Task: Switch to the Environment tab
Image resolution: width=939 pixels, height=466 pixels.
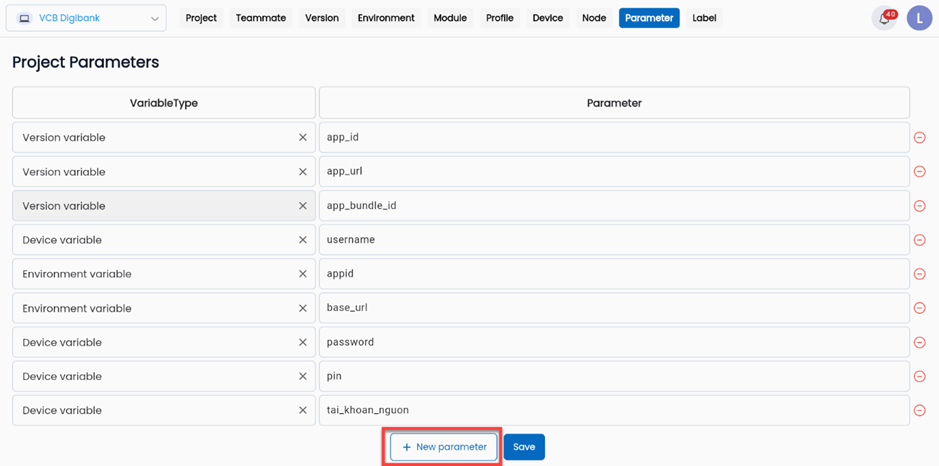Action: click(386, 18)
